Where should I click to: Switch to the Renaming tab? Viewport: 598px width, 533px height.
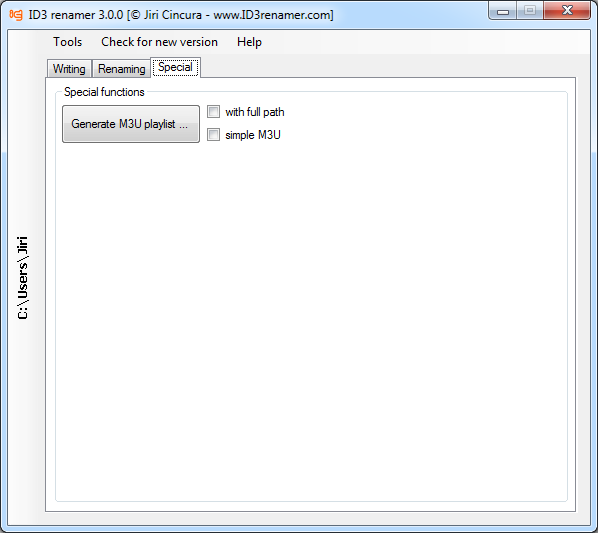click(122, 69)
